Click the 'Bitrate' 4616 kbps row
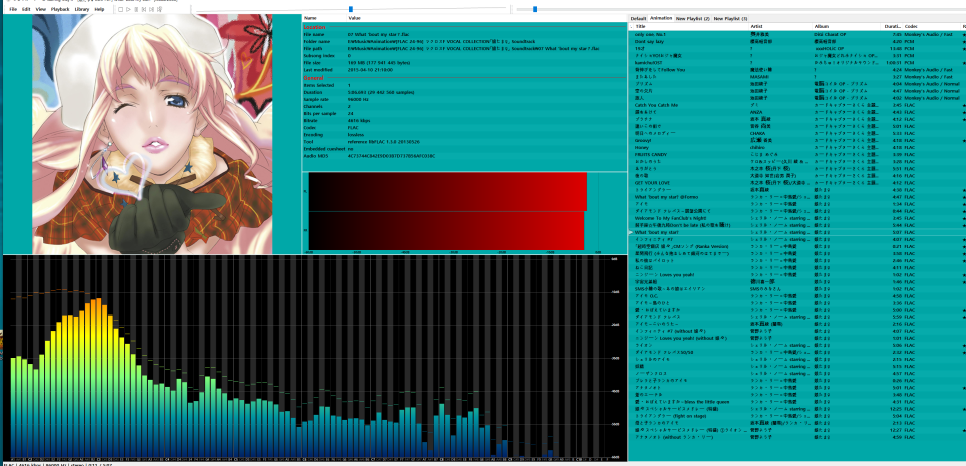Viewport: 966px width, 466px height. [x=464, y=120]
